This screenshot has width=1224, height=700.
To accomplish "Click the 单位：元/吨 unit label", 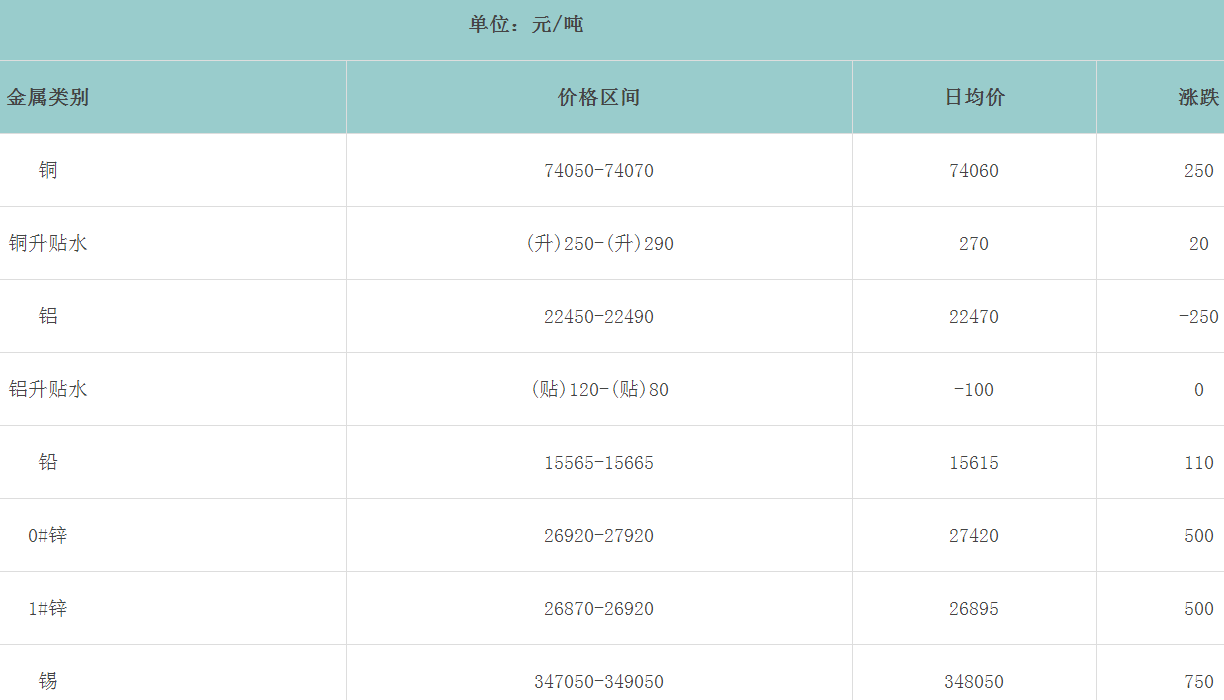I will click(x=526, y=24).
